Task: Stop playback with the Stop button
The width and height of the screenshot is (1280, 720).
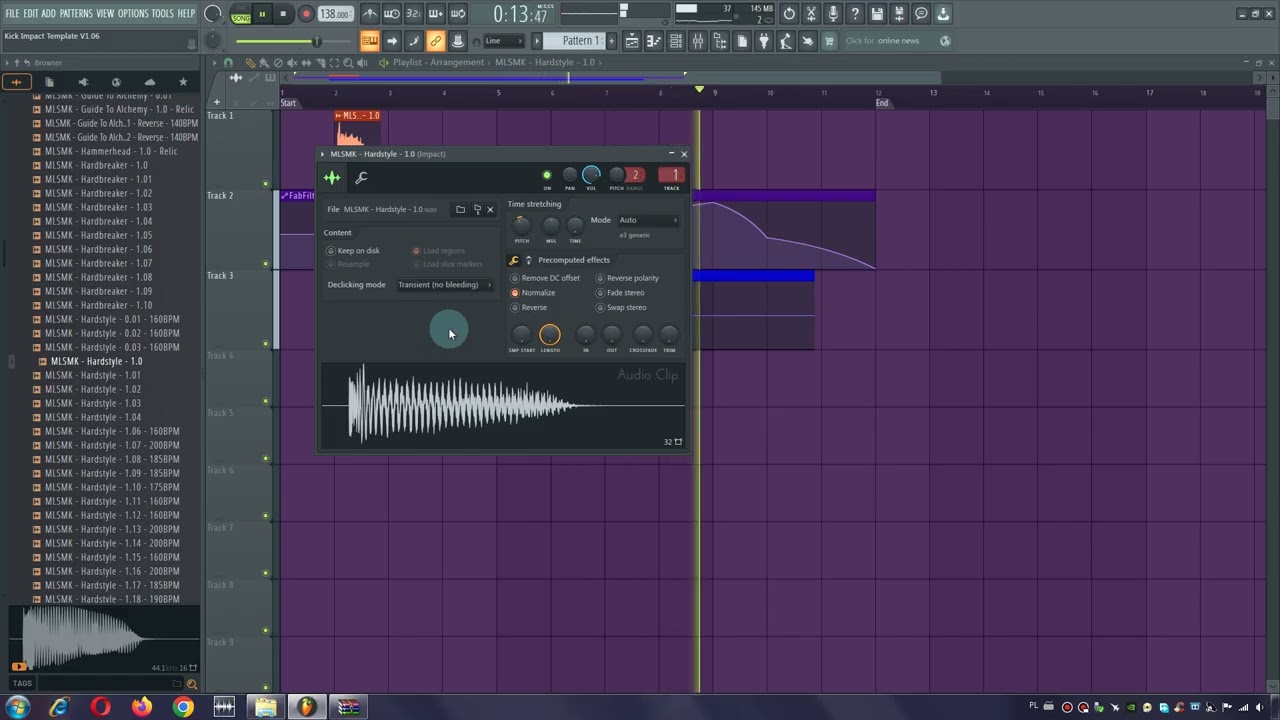Action: [x=283, y=14]
